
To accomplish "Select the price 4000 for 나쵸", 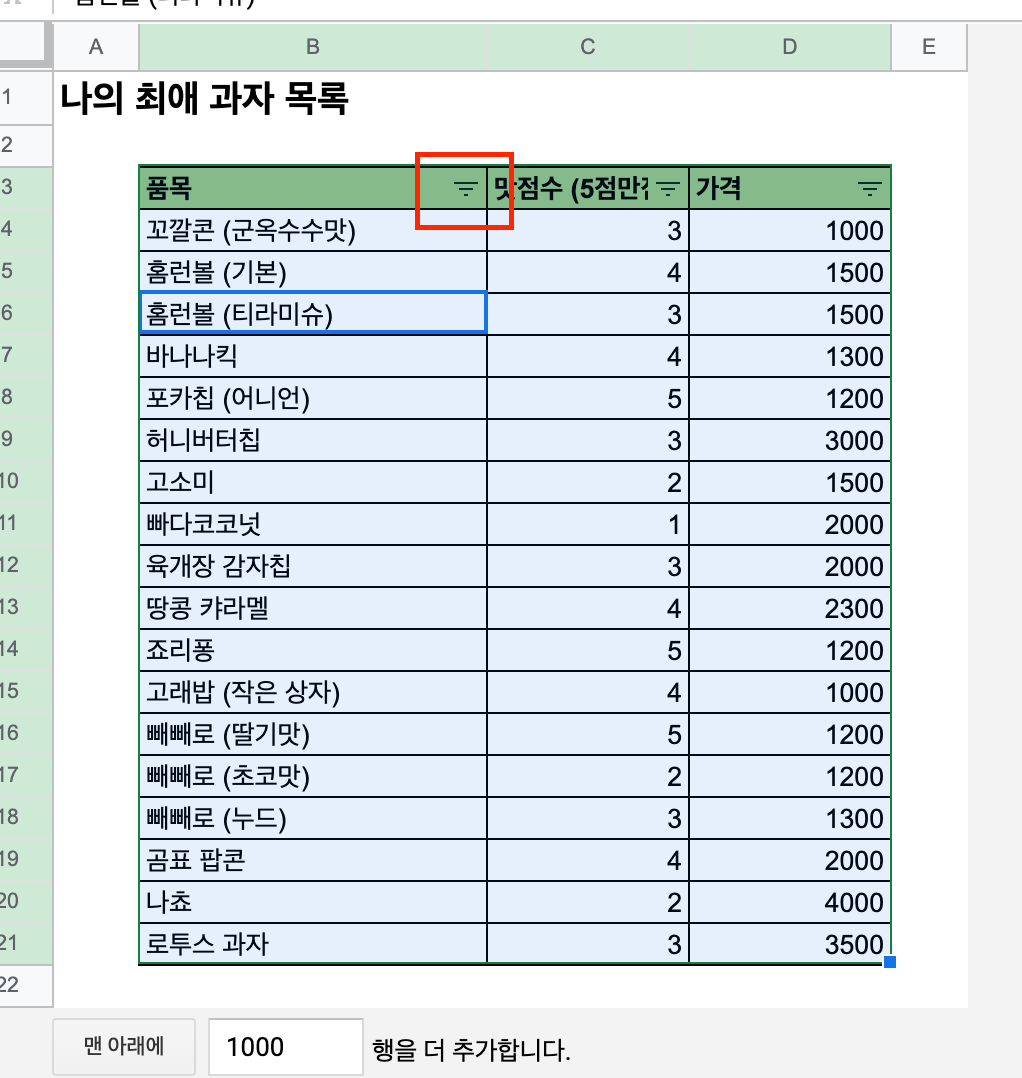I will click(790, 902).
